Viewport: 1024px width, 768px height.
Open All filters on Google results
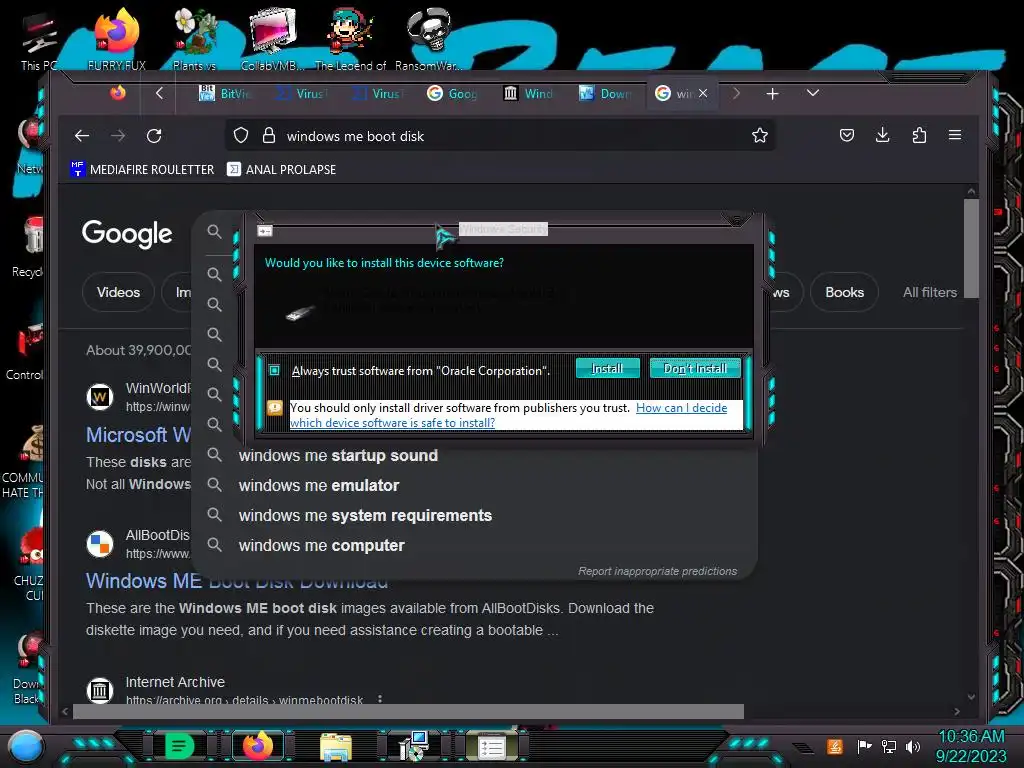coord(930,292)
